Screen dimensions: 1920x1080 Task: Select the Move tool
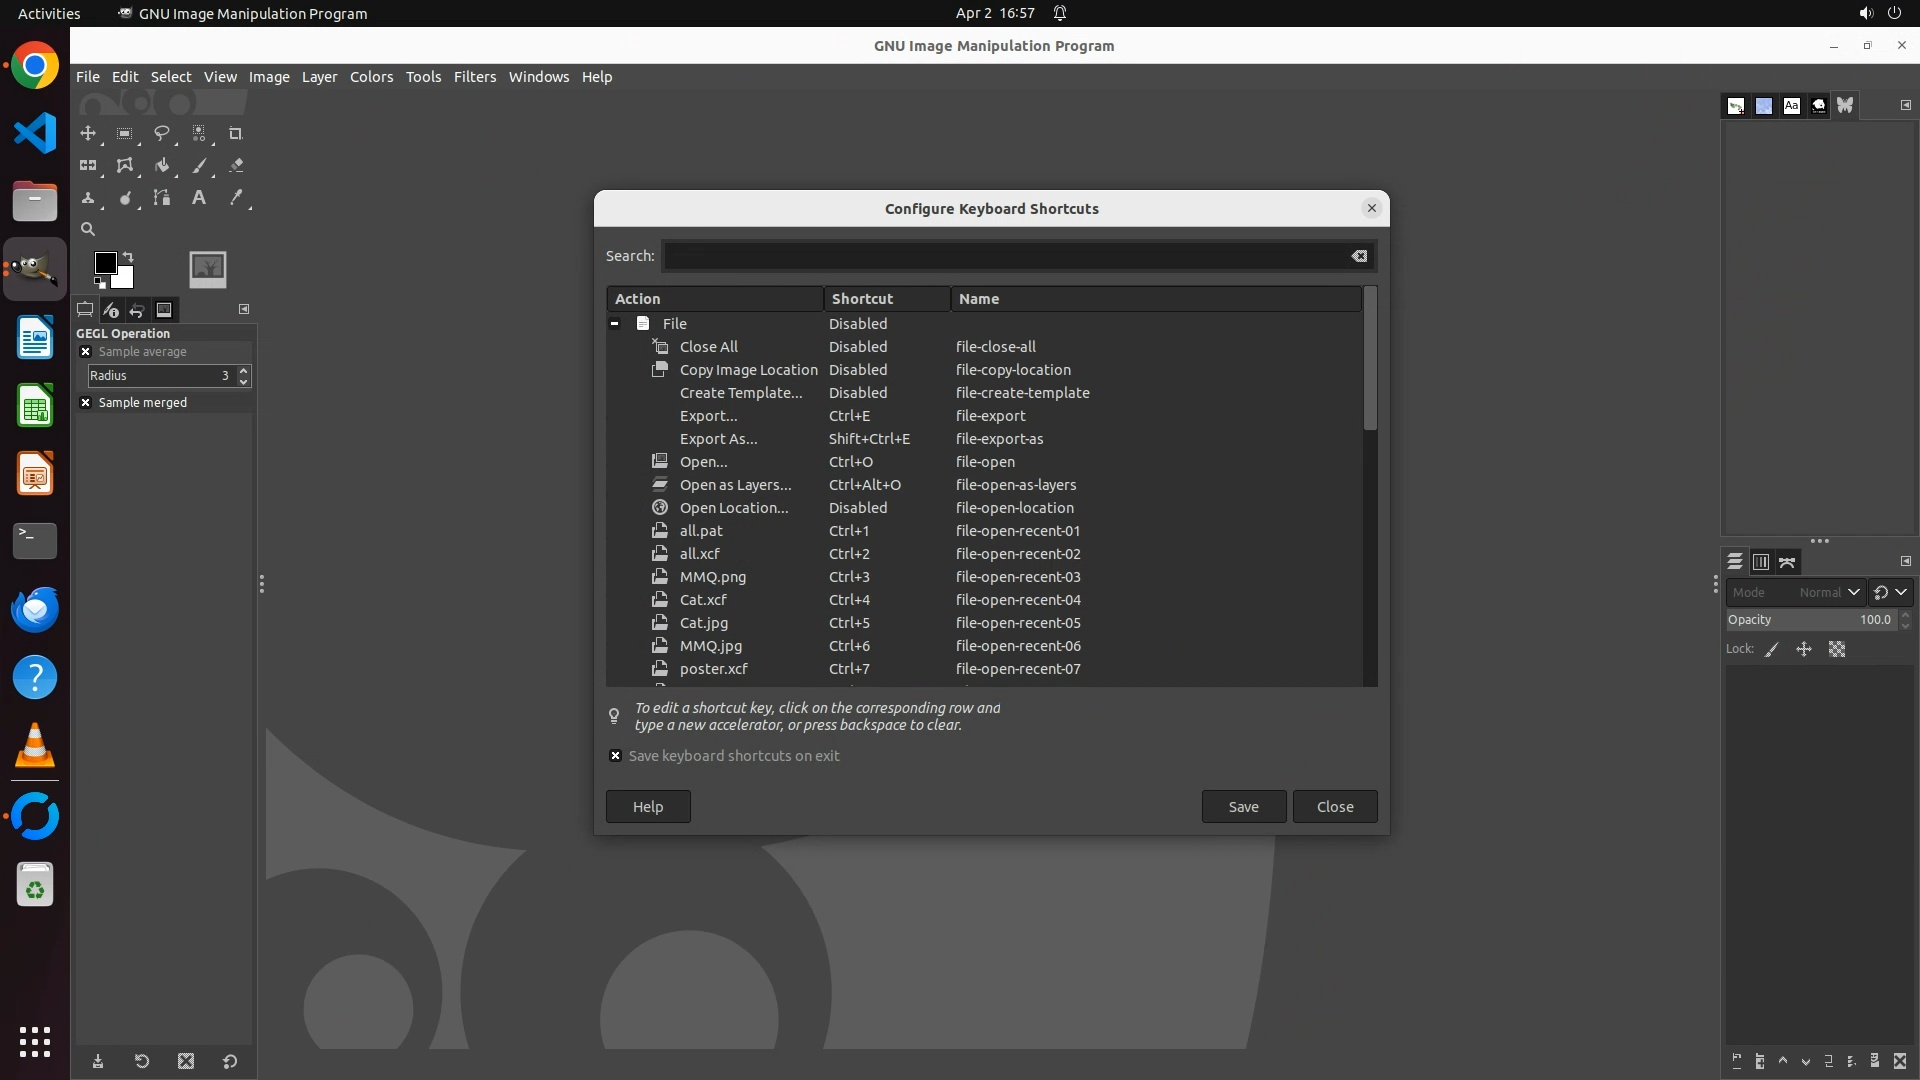pos(88,133)
